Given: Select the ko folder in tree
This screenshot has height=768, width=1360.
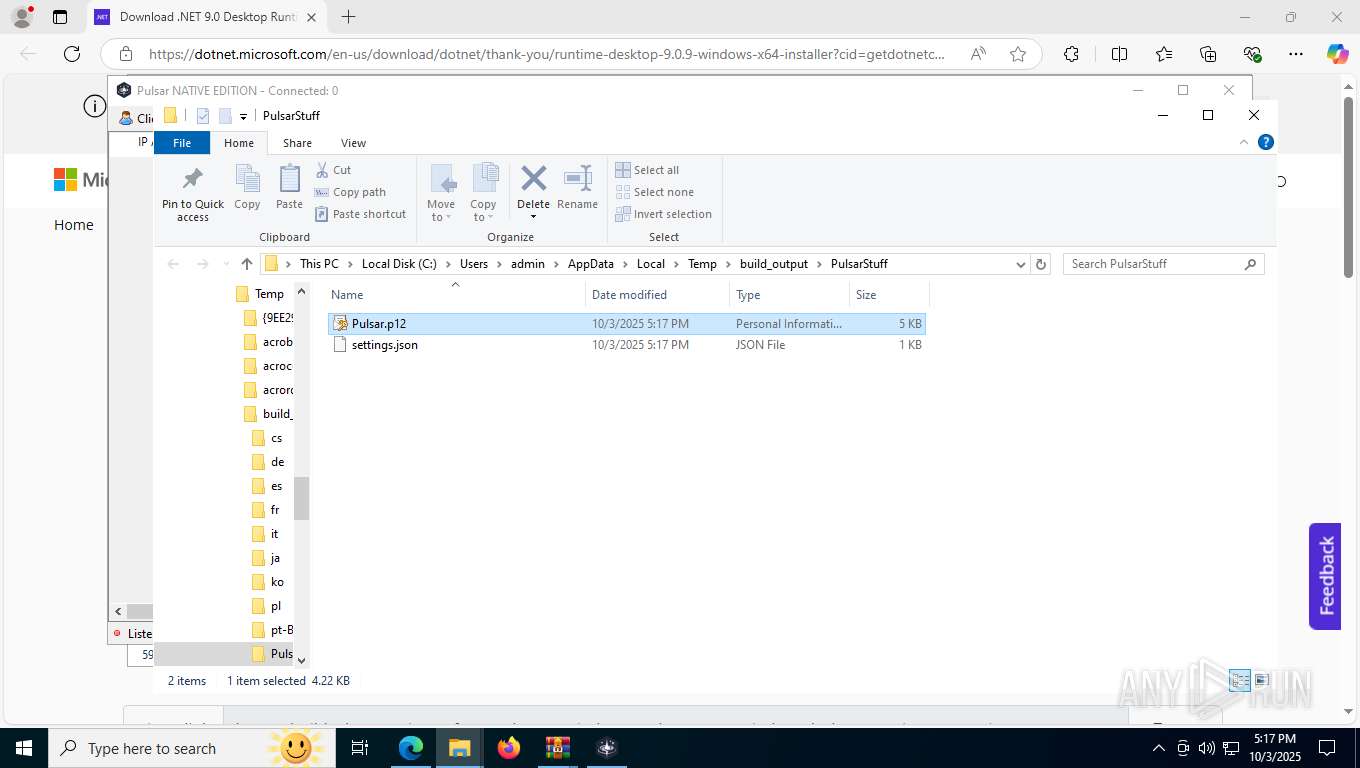Looking at the screenshot, I should click(x=268, y=582).
